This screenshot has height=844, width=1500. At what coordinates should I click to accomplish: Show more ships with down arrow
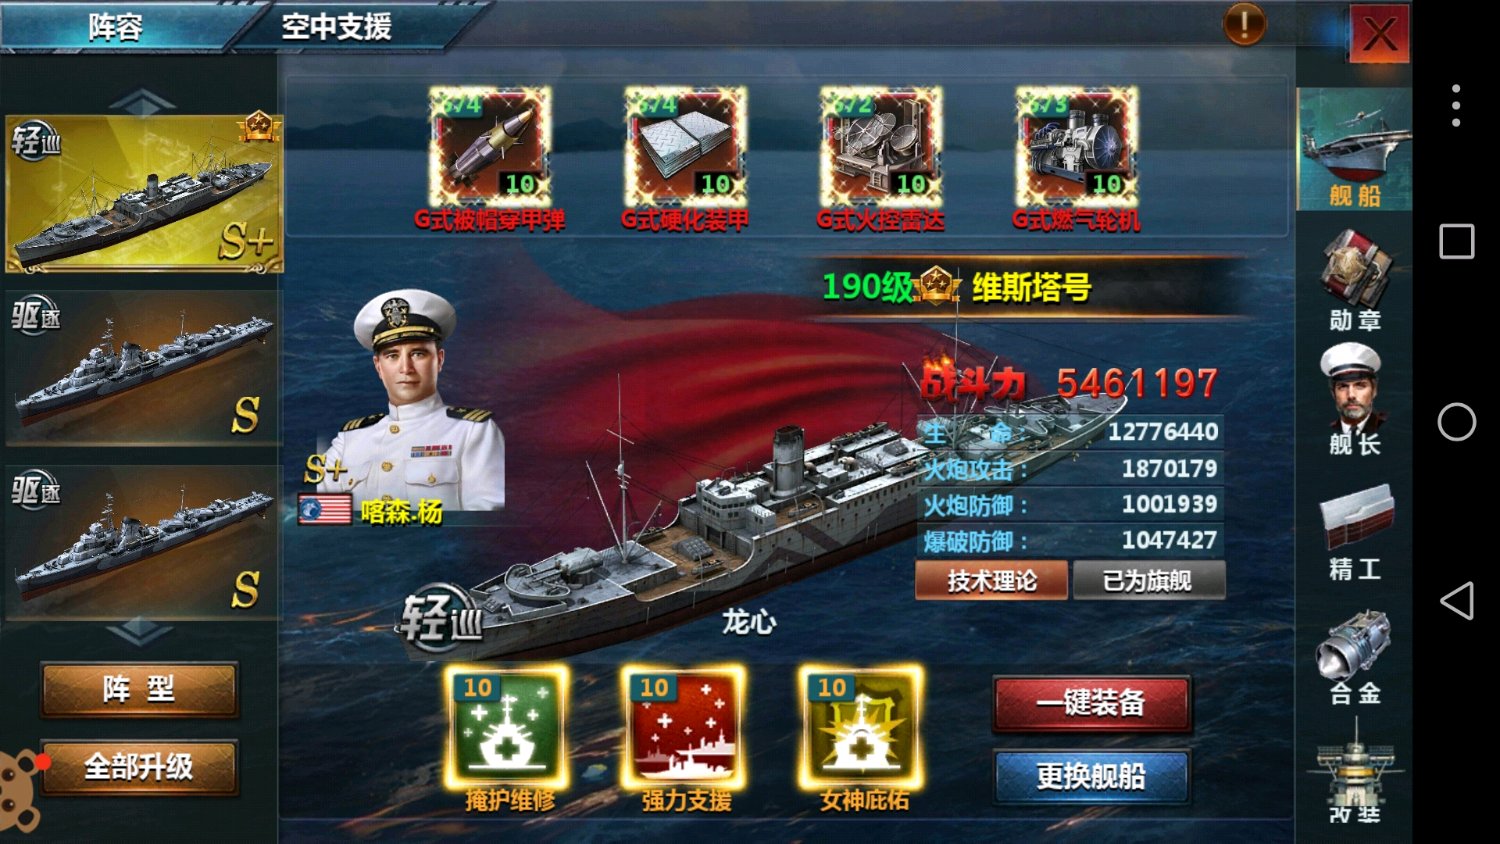point(139,632)
